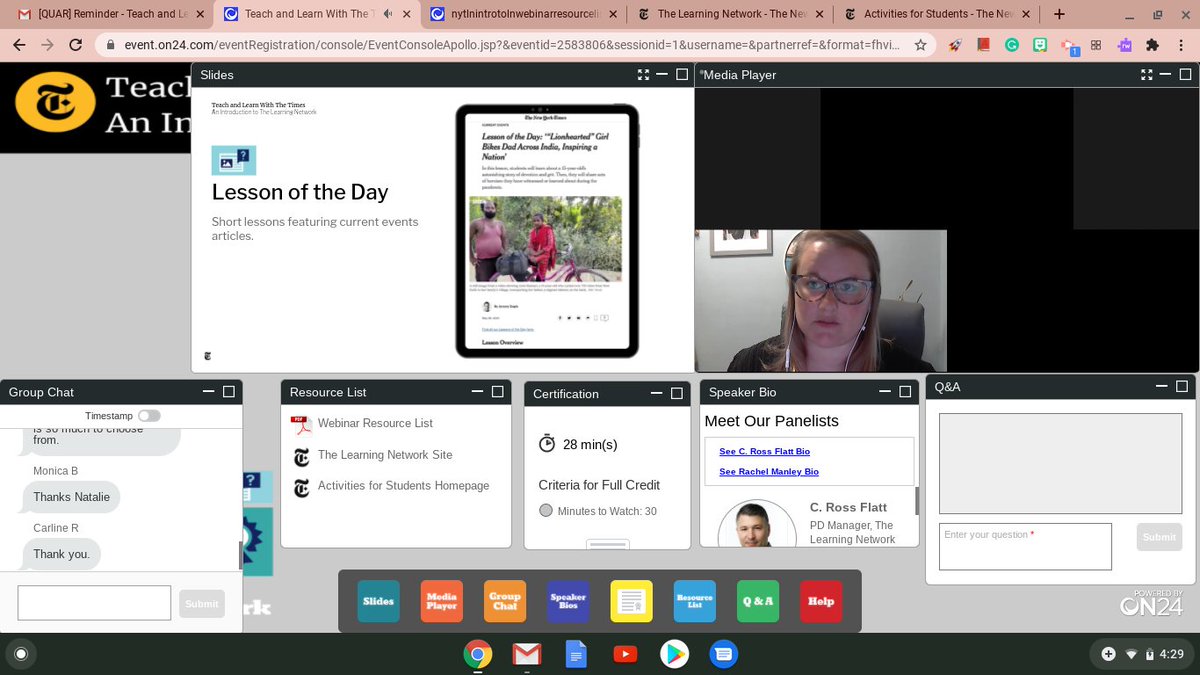Open a new browser tab
1200x675 pixels.
(1059, 14)
